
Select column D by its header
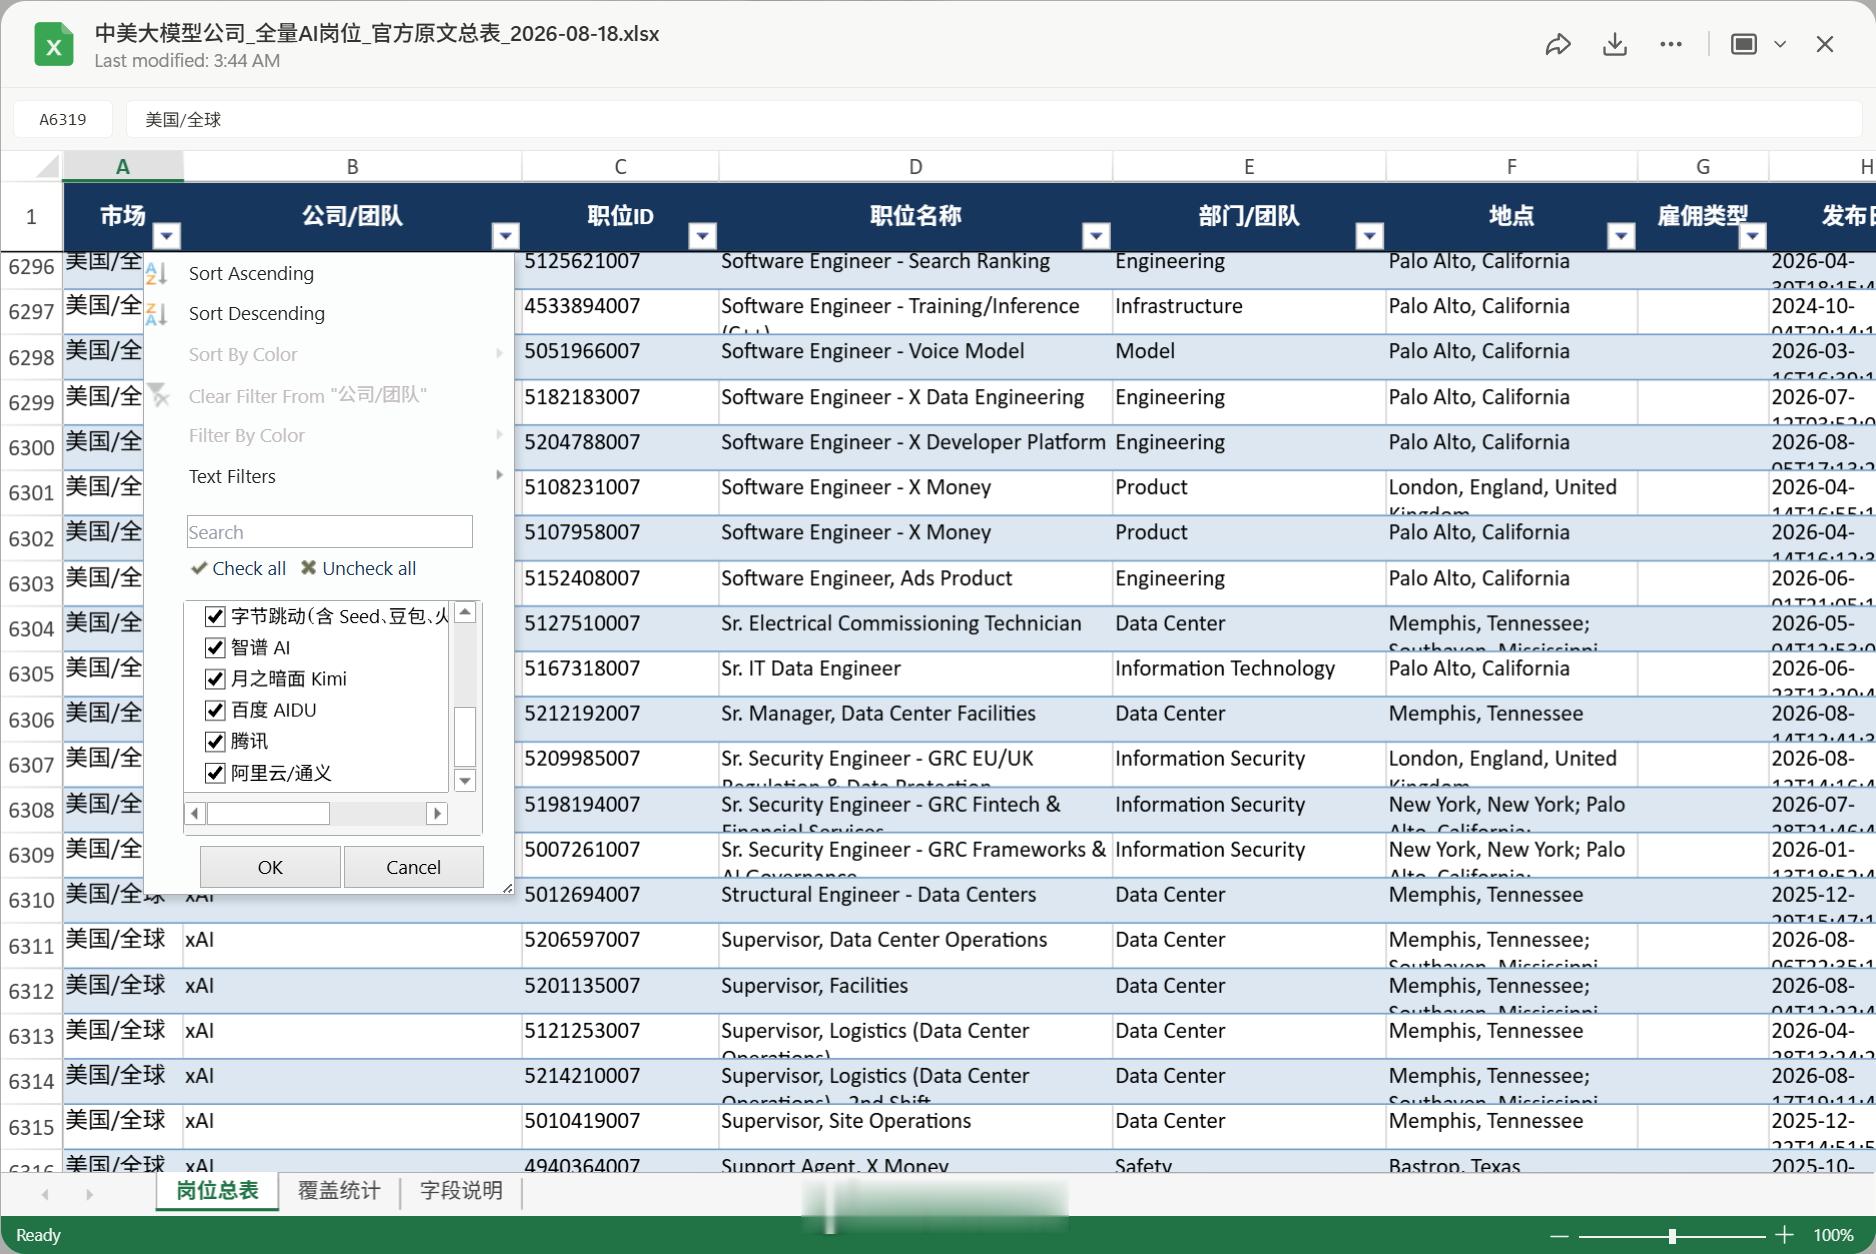pyautogui.click(x=915, y=167)
